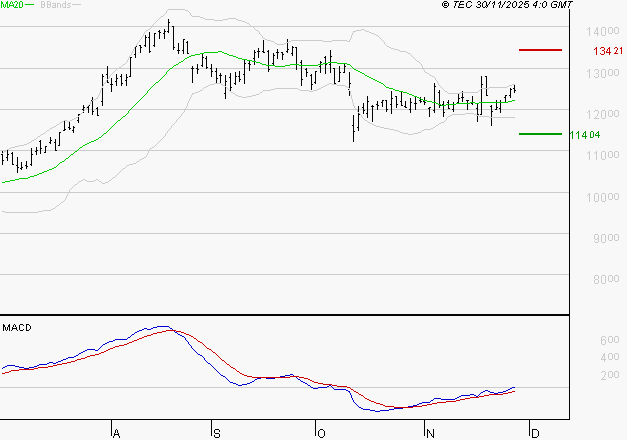Click the A month marker on time axis
The width and height of the screenshot is (627, 440).
(x=116, y=434)
